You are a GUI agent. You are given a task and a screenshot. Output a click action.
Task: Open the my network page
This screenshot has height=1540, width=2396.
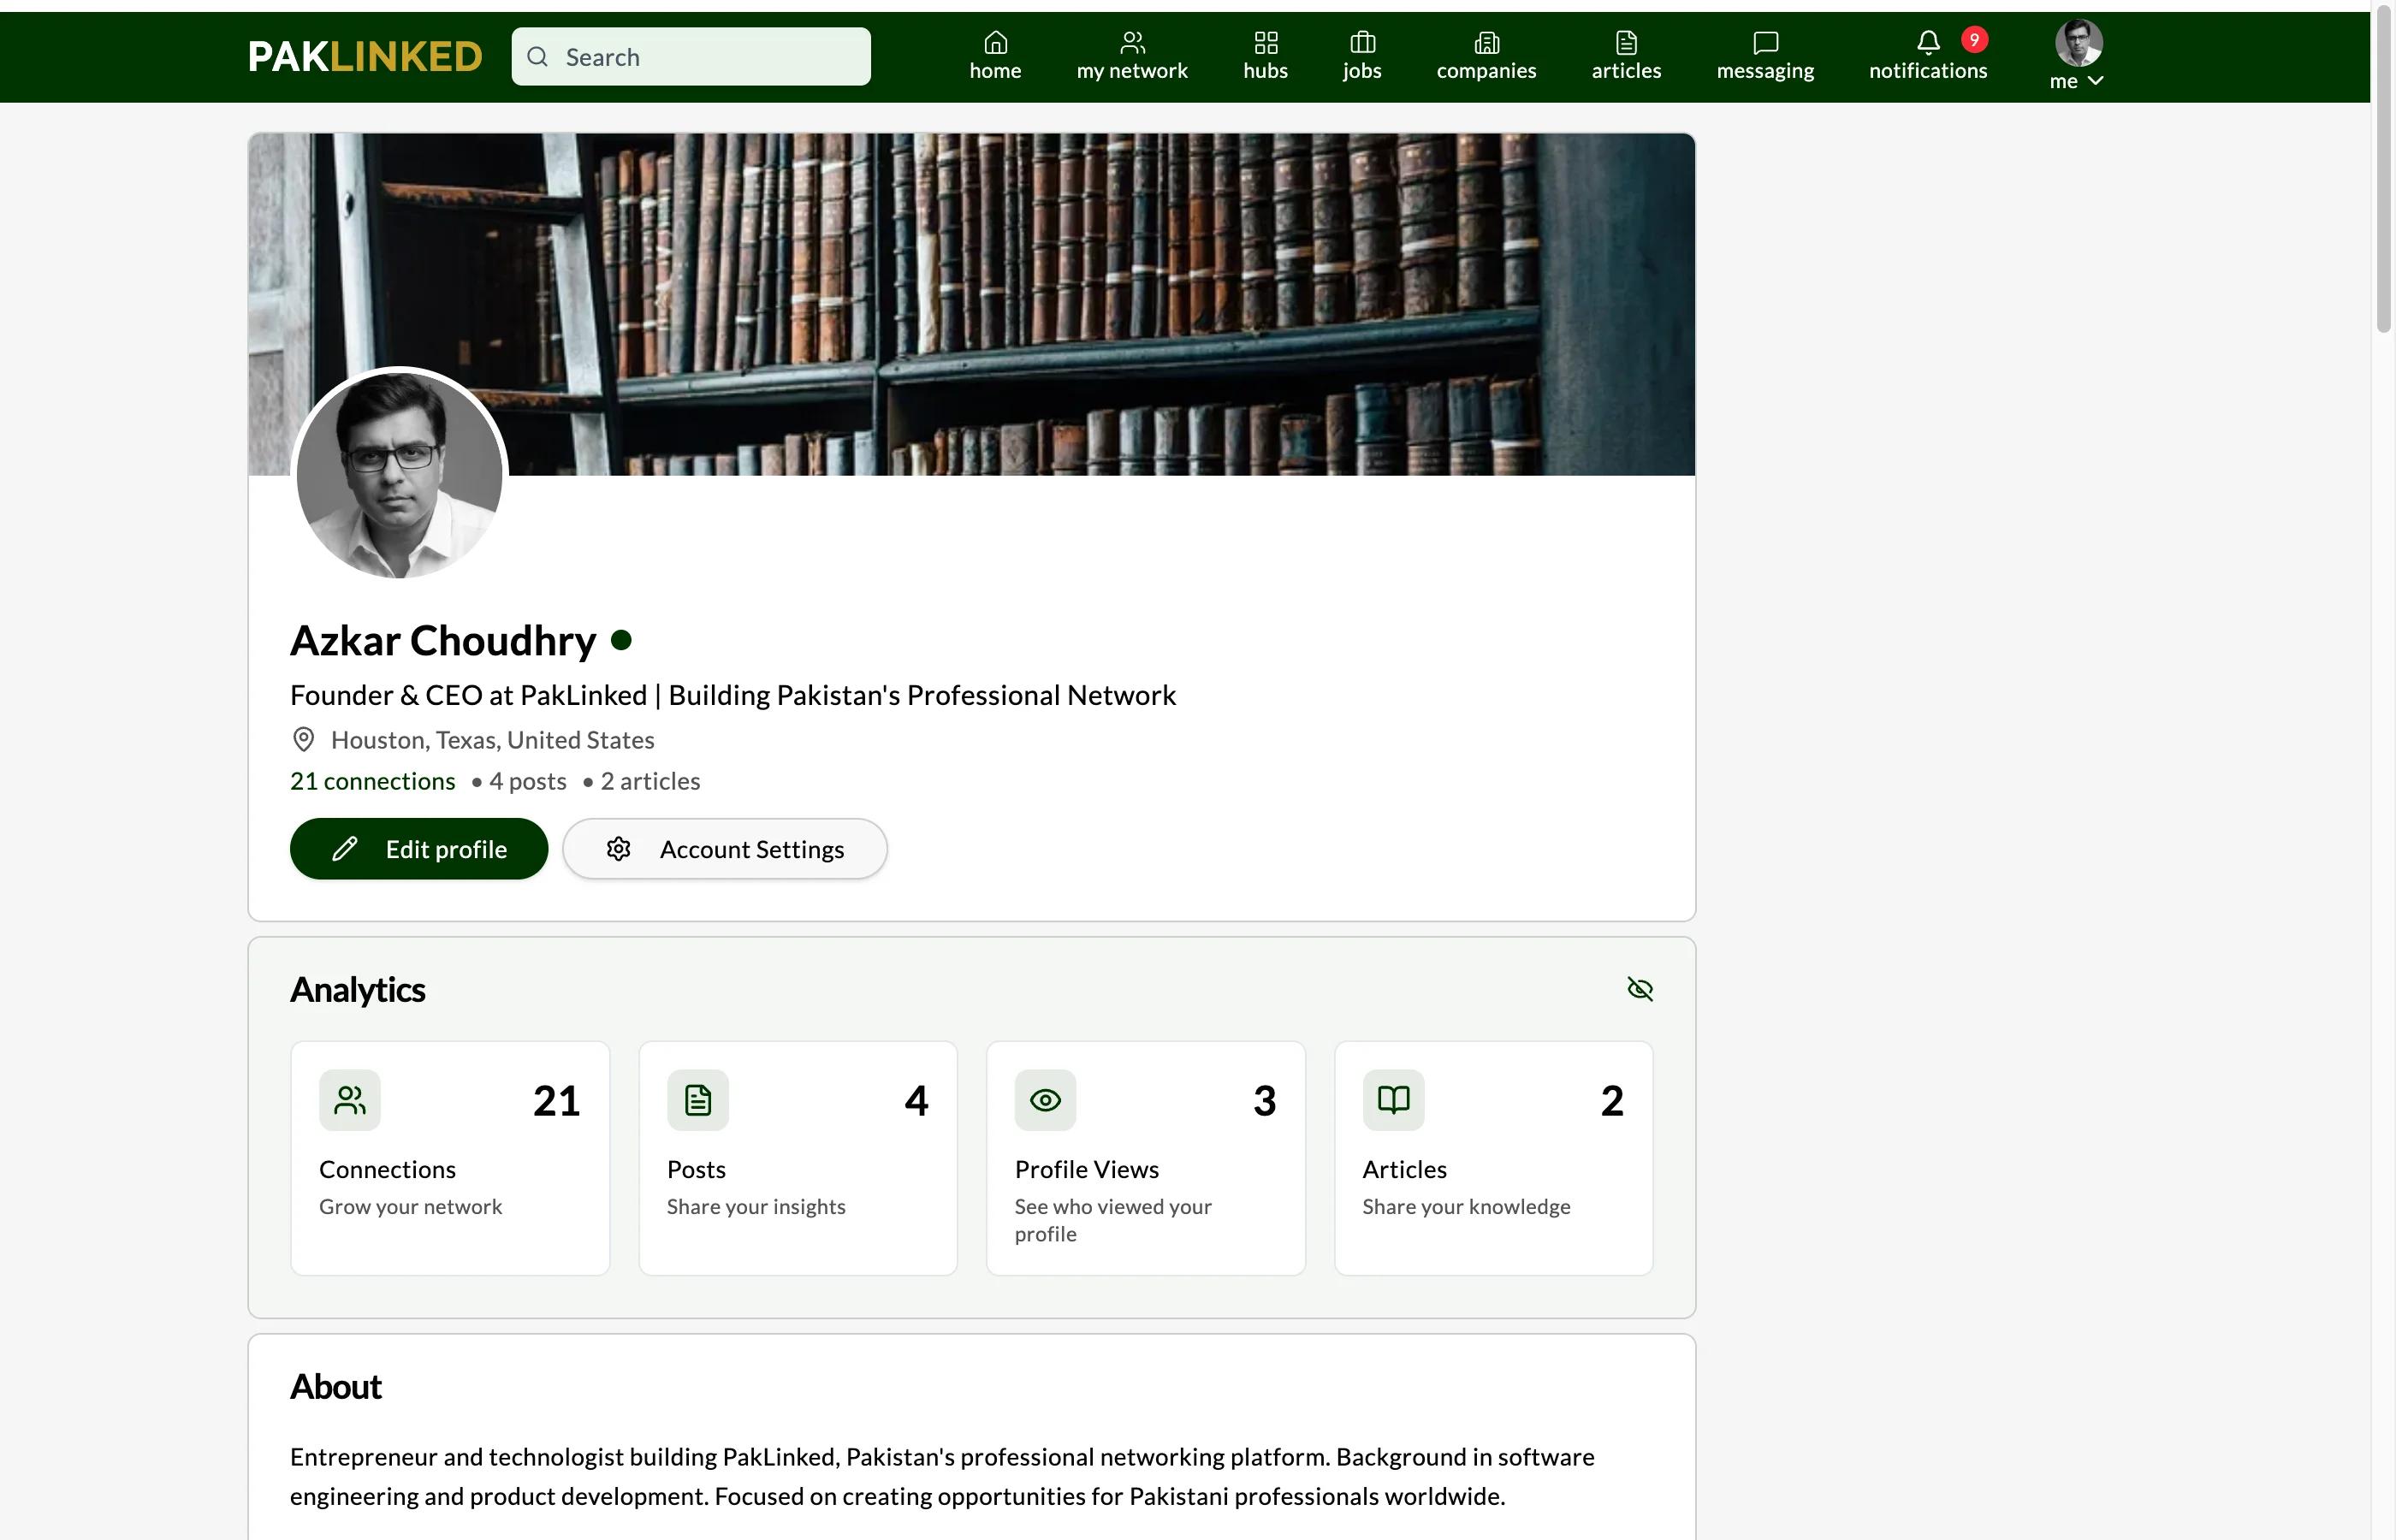[x=1131, y=56]
